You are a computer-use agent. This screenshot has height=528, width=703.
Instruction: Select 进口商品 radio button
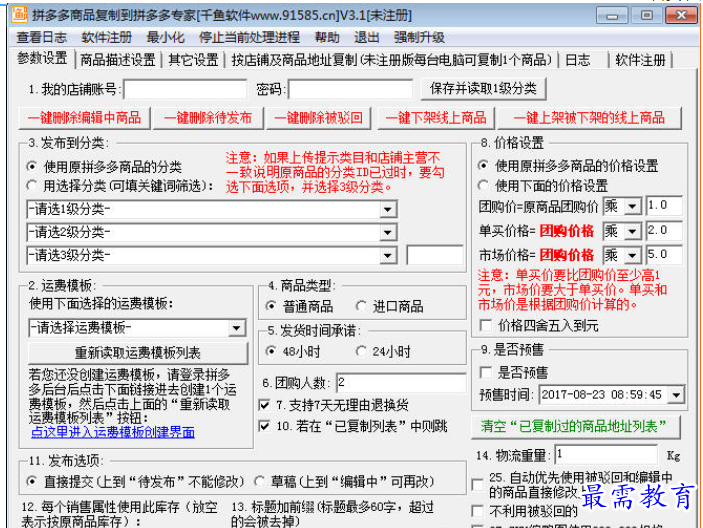click(361, 306)
